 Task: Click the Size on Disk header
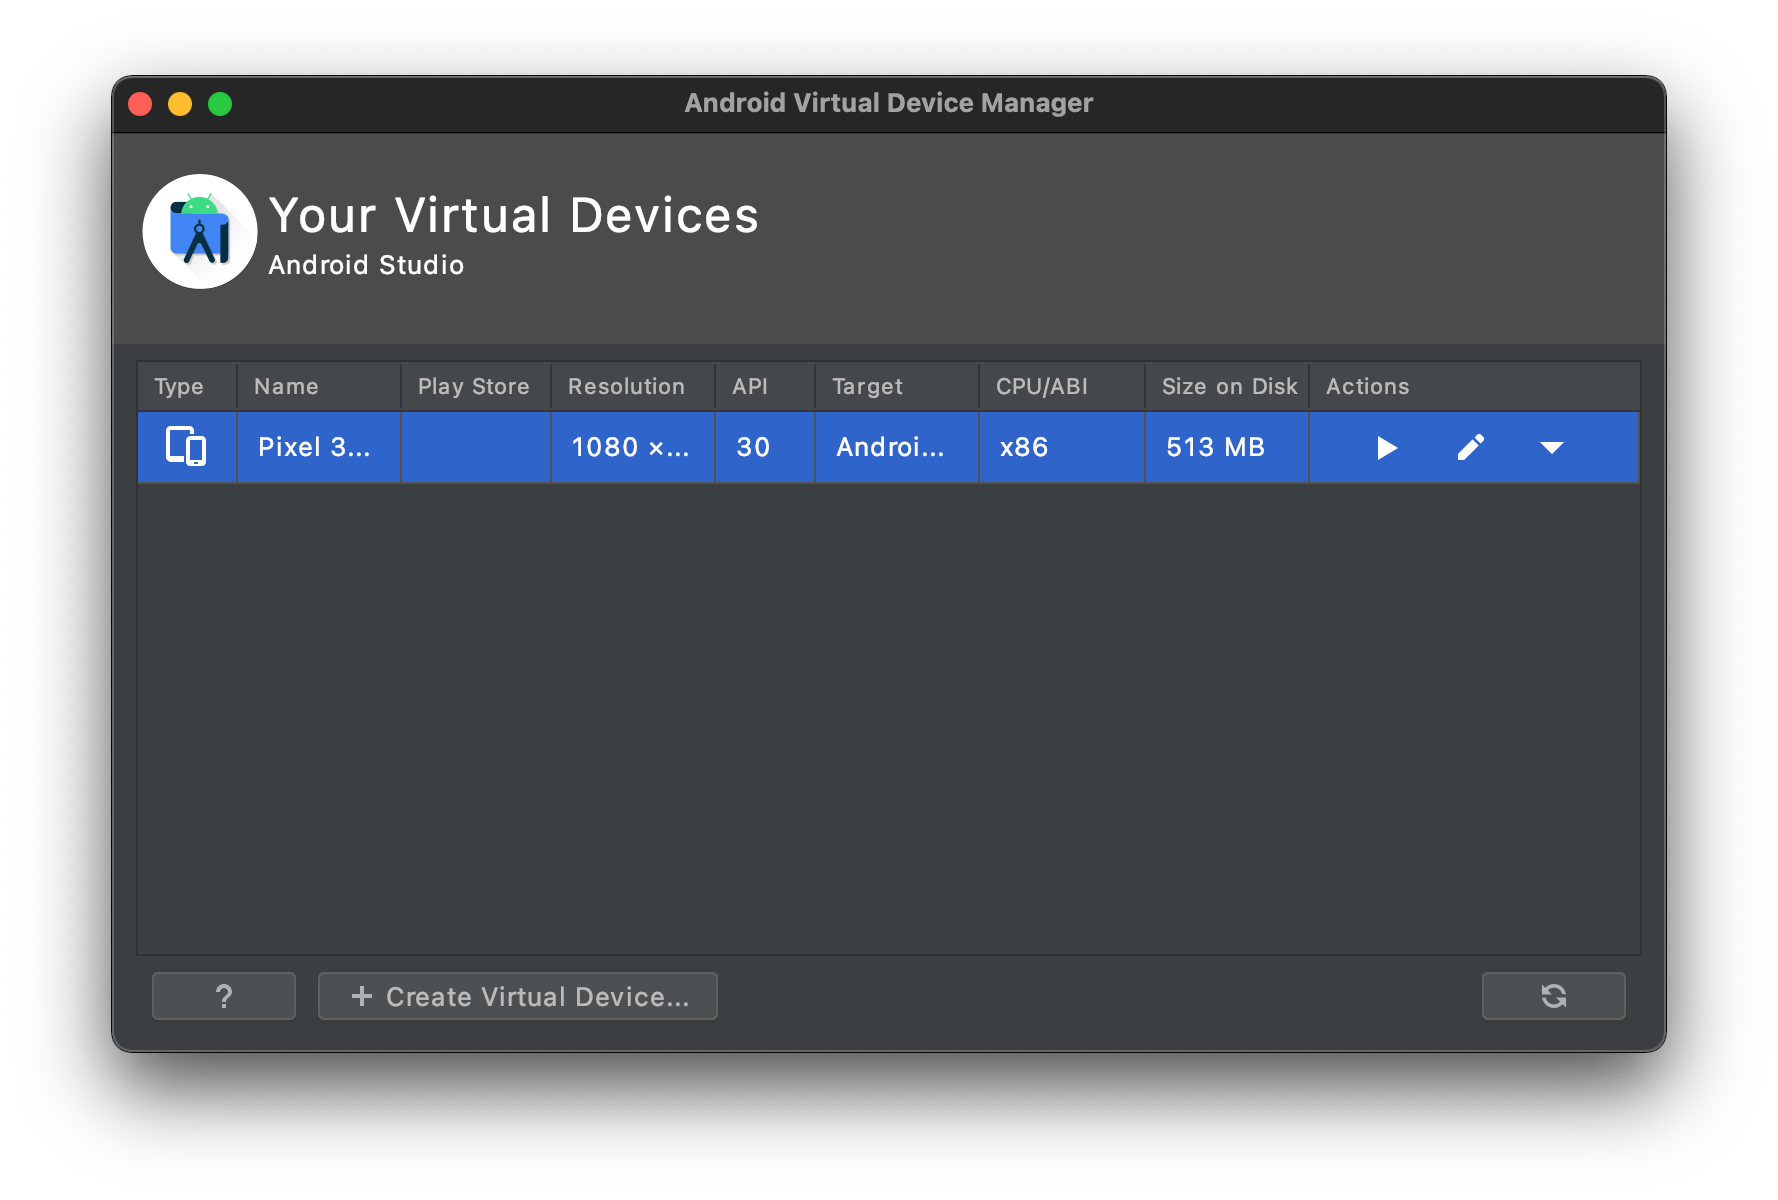click(x=1228, y=386)
